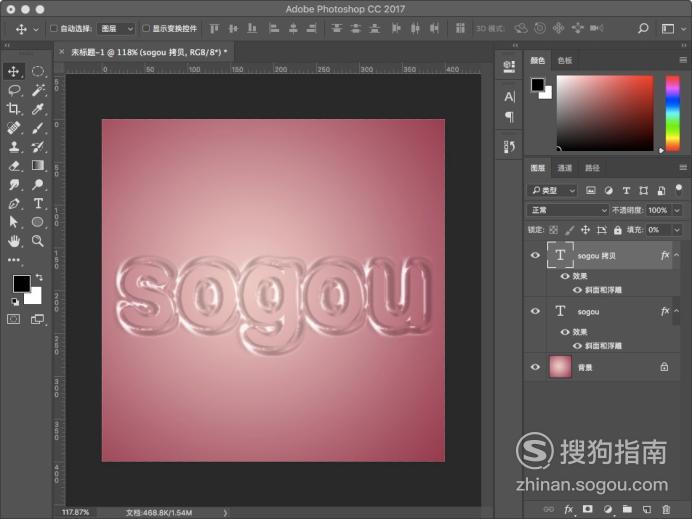Screen dimensions: 692x519
Task: Hide the 背景 layer
Action: click(x=535, y=367)
